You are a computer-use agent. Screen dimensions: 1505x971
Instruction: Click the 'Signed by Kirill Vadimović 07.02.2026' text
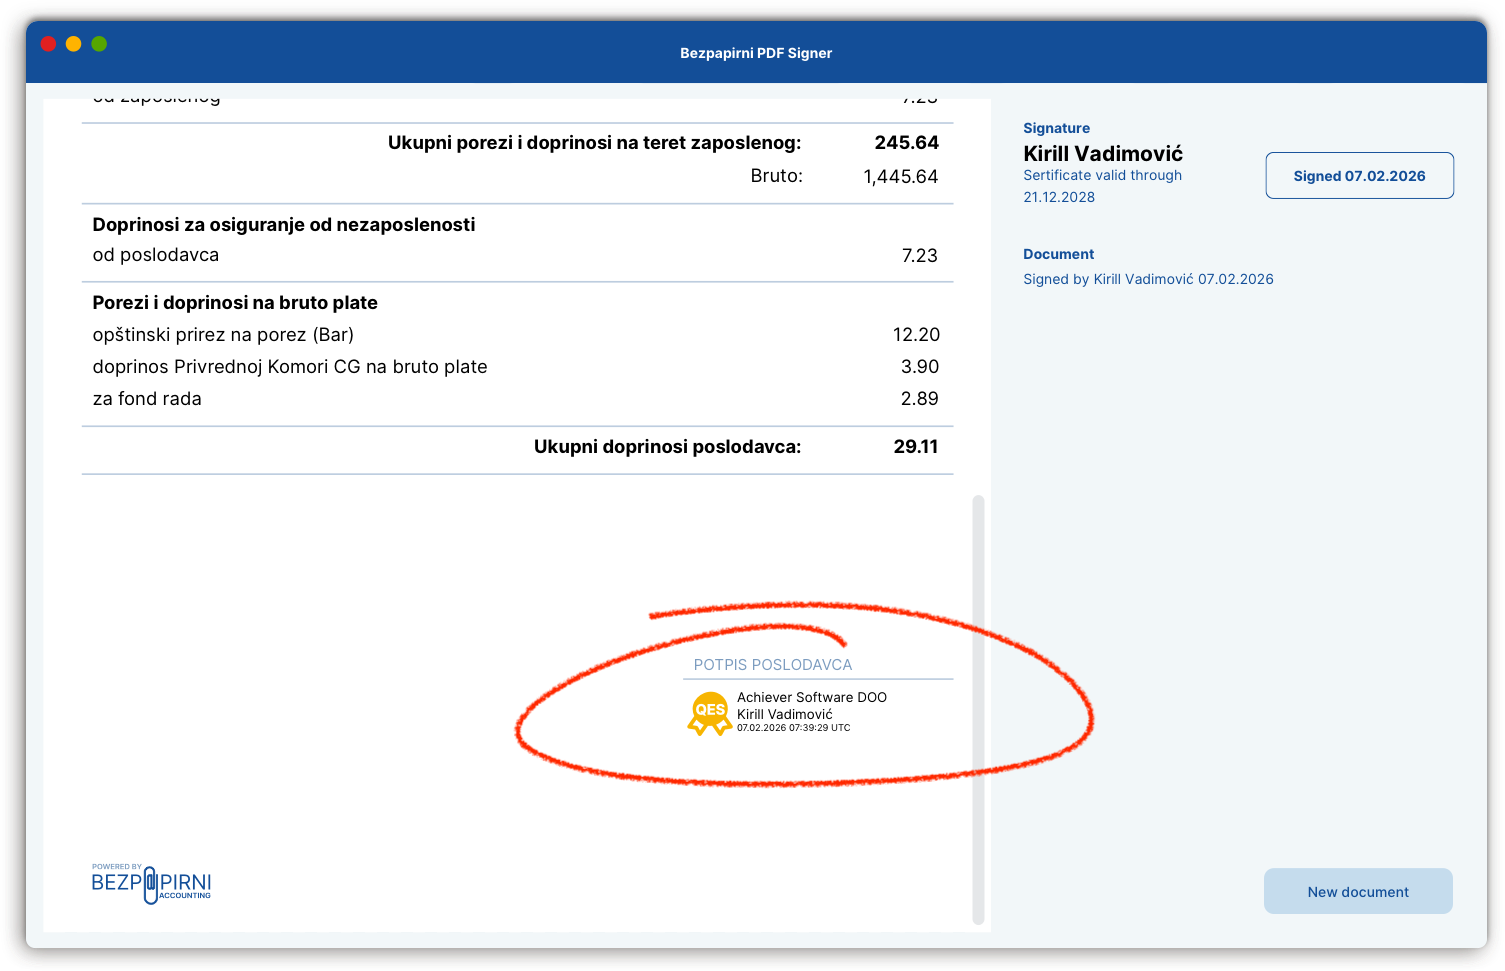pos(1147,279)
